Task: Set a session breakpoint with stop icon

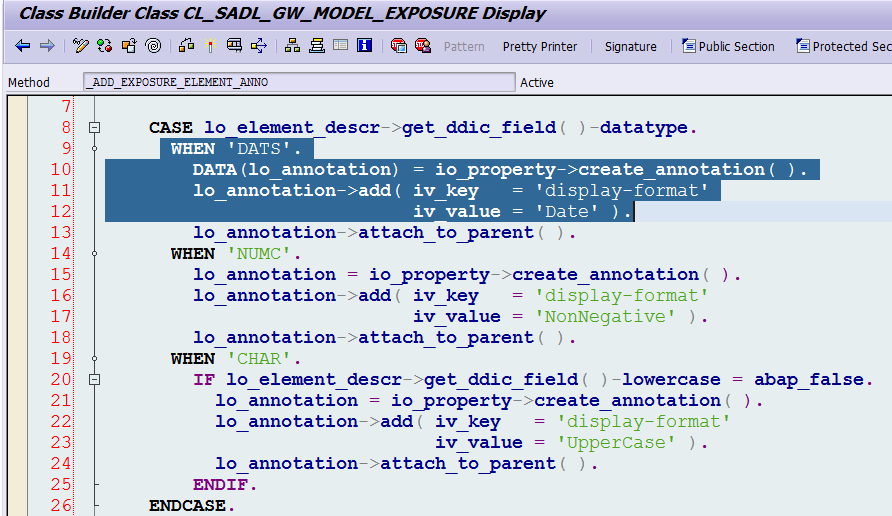Action: point(399,46)
